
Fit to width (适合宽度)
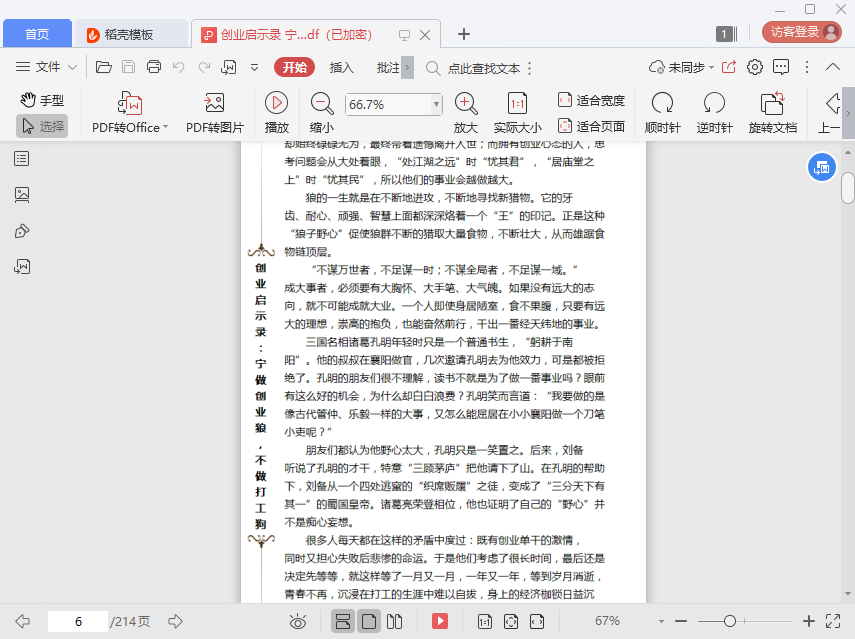tap(591, 100)
